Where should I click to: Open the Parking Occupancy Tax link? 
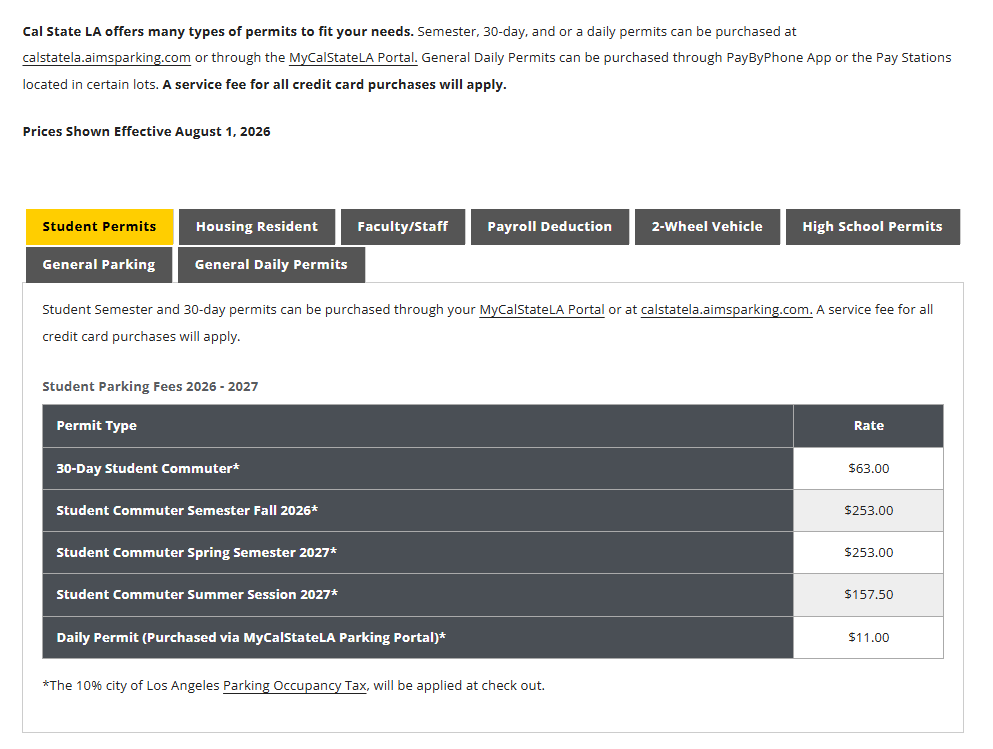coord(294,686)
